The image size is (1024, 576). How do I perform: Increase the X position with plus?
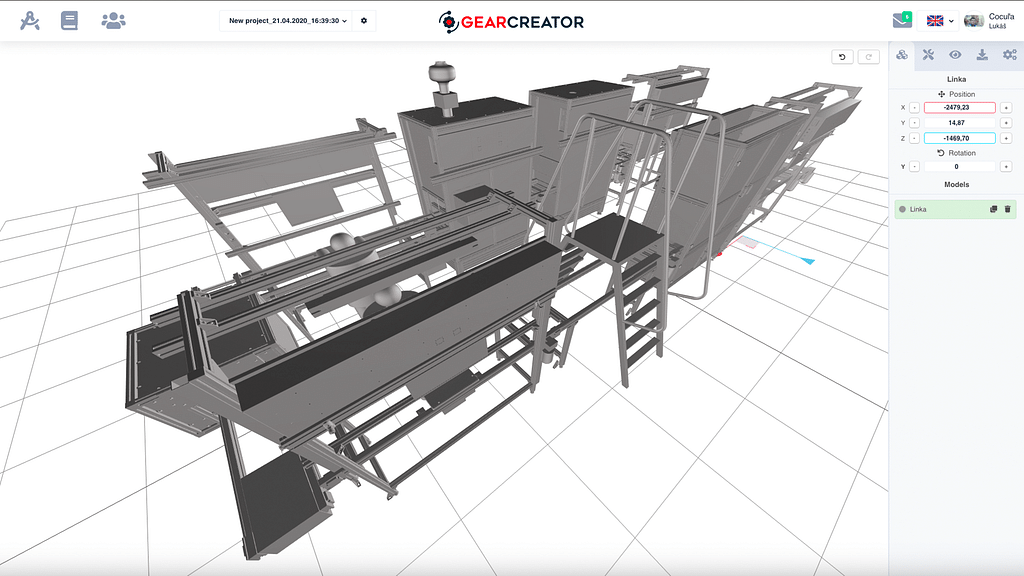[1006, 107]
